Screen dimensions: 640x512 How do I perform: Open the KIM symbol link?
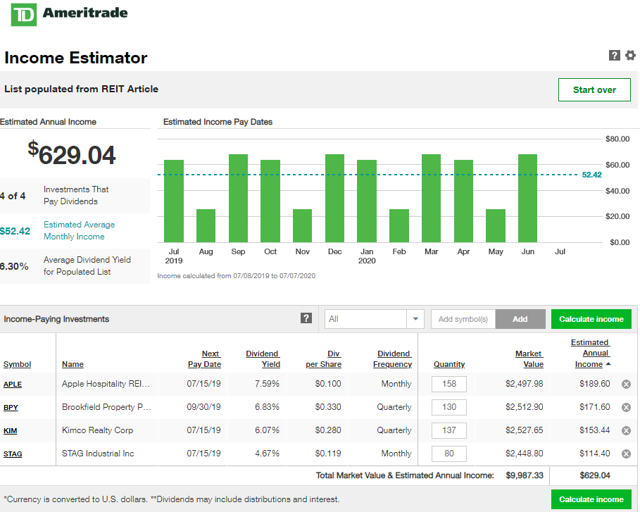click(10, 431)
